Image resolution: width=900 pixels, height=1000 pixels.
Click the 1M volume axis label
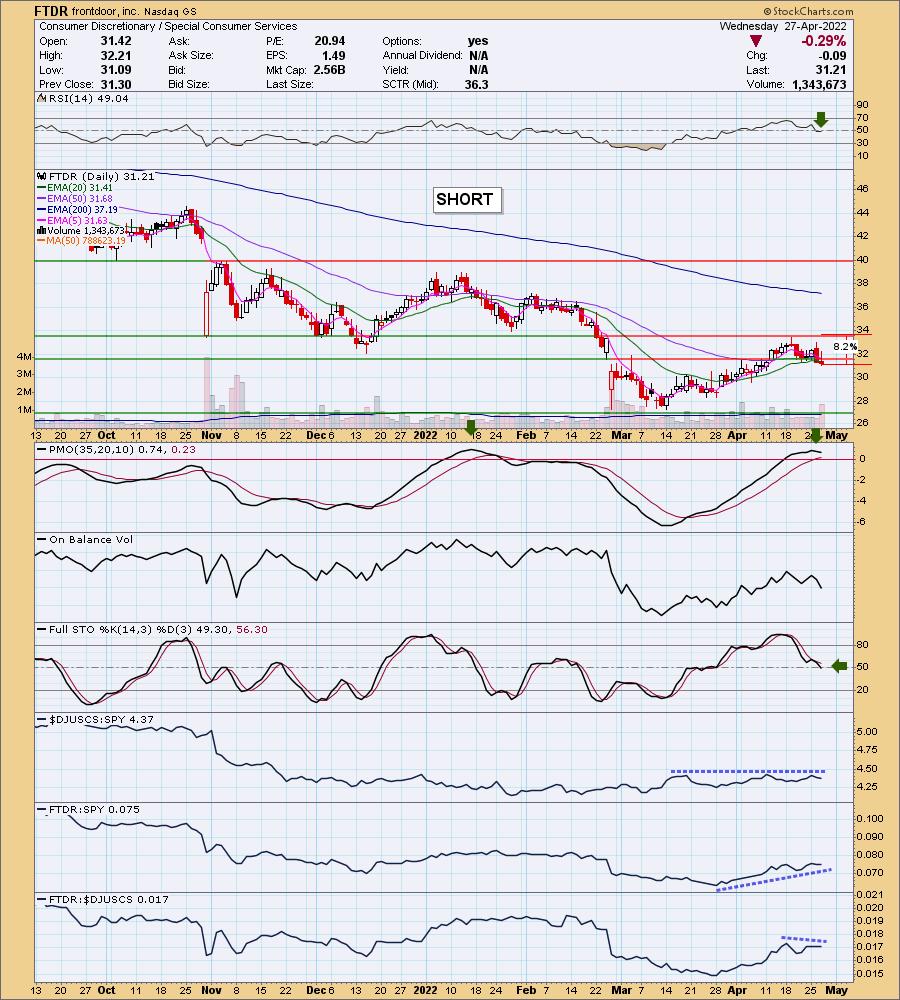[24, 410]
